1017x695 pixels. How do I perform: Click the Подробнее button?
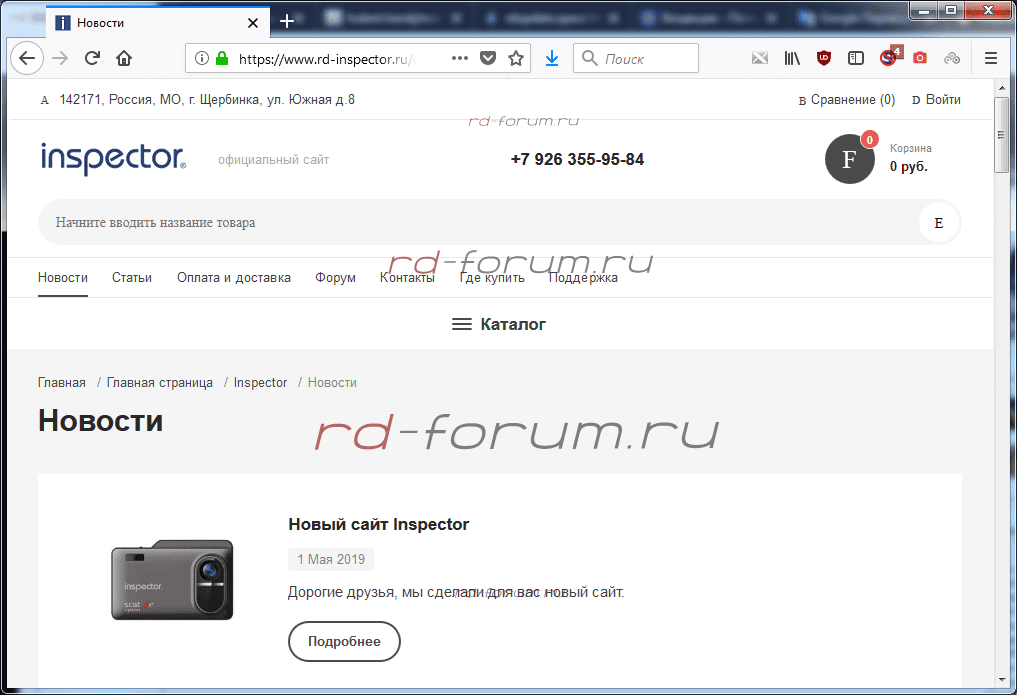(x=344, y=641)
